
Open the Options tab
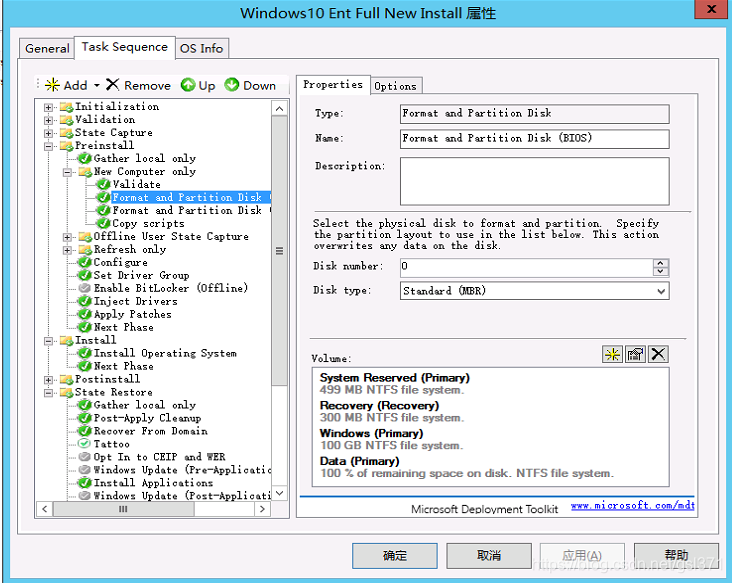[396, 86]
